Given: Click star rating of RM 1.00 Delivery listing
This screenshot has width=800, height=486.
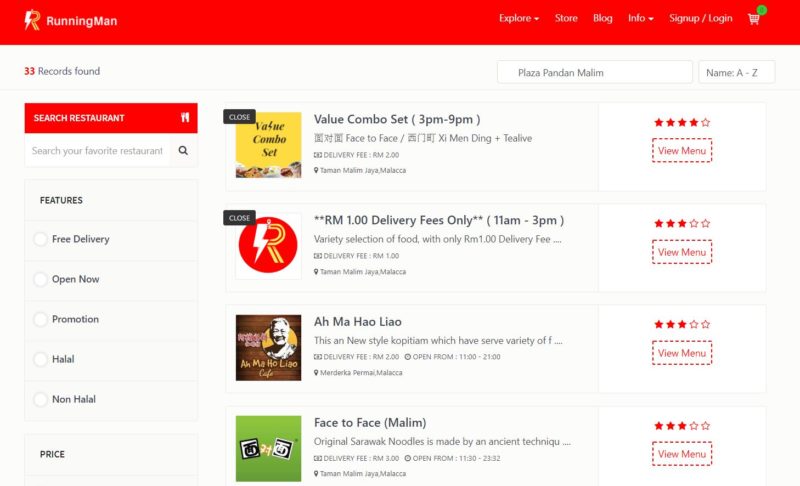Looking at the screenshot, I should (682, 223).
